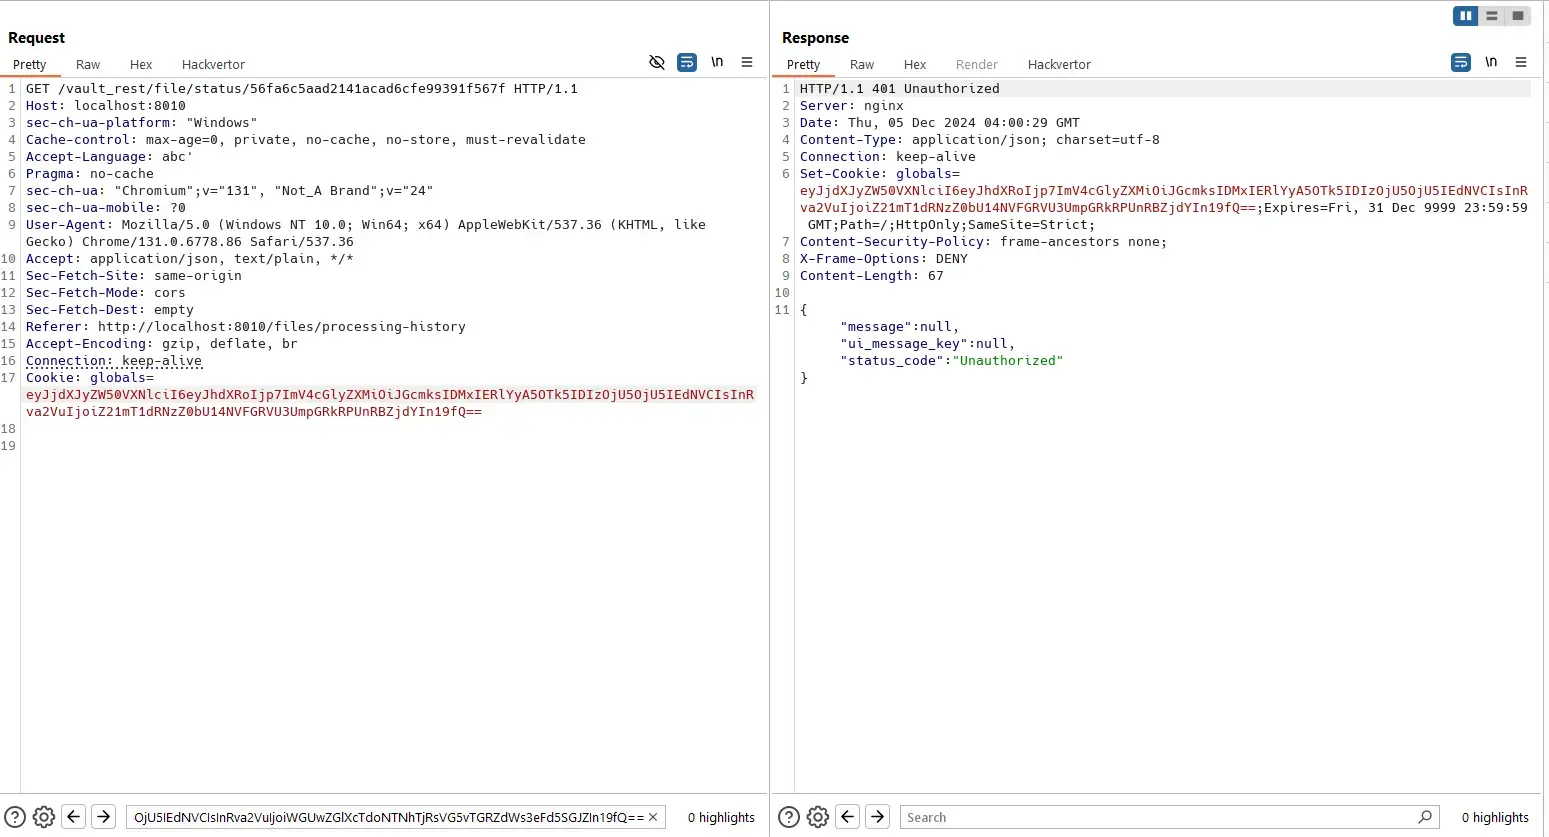Toggle show newline \n icon in Response pane
Image resolution: width=1549 pixels, height=837 pixels.
[x=1491, y=62]
